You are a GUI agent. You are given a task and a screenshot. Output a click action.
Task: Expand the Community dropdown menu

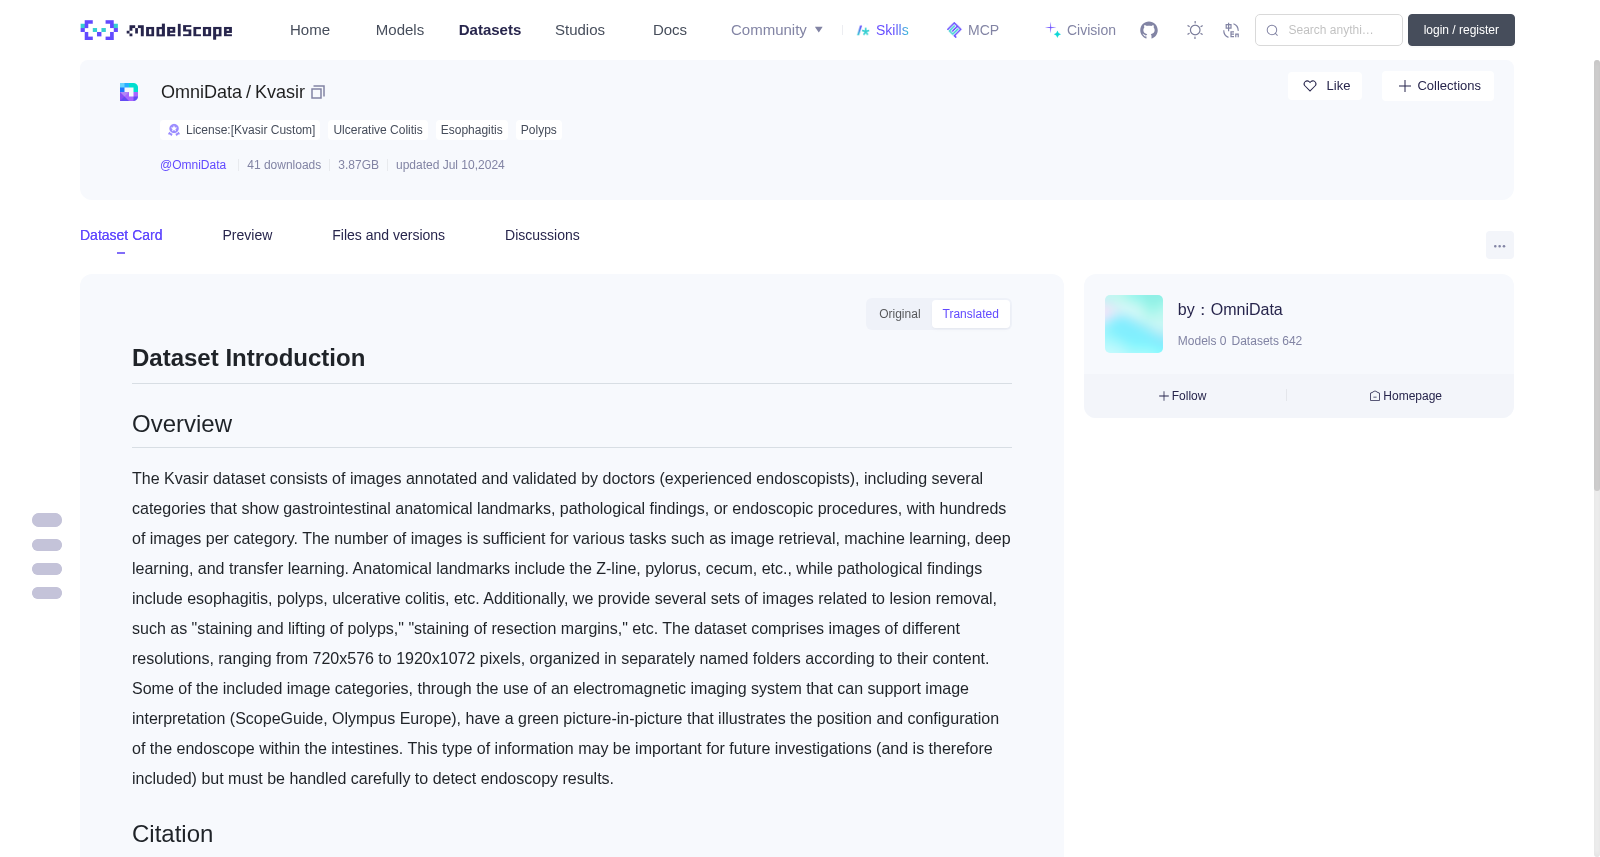777,30
